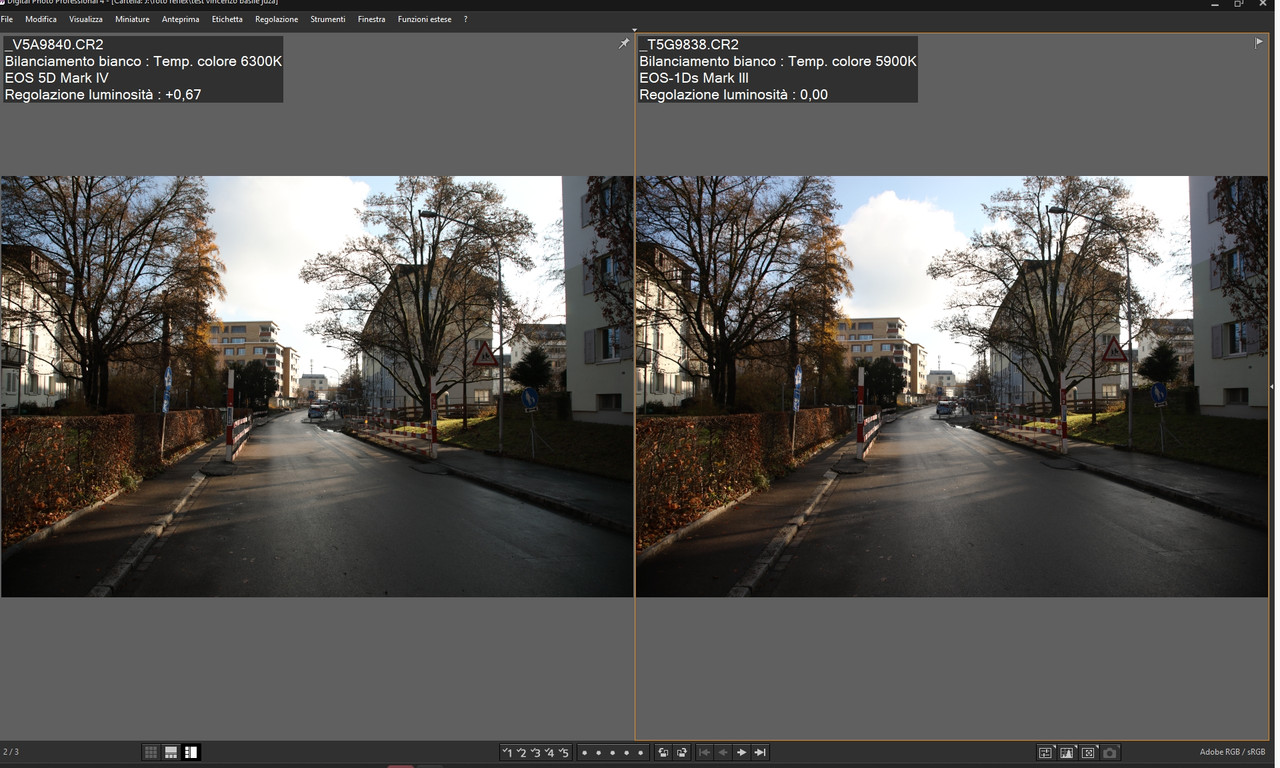
Task: Click the 2 / 3 image counter
Action: coord(11,751)
